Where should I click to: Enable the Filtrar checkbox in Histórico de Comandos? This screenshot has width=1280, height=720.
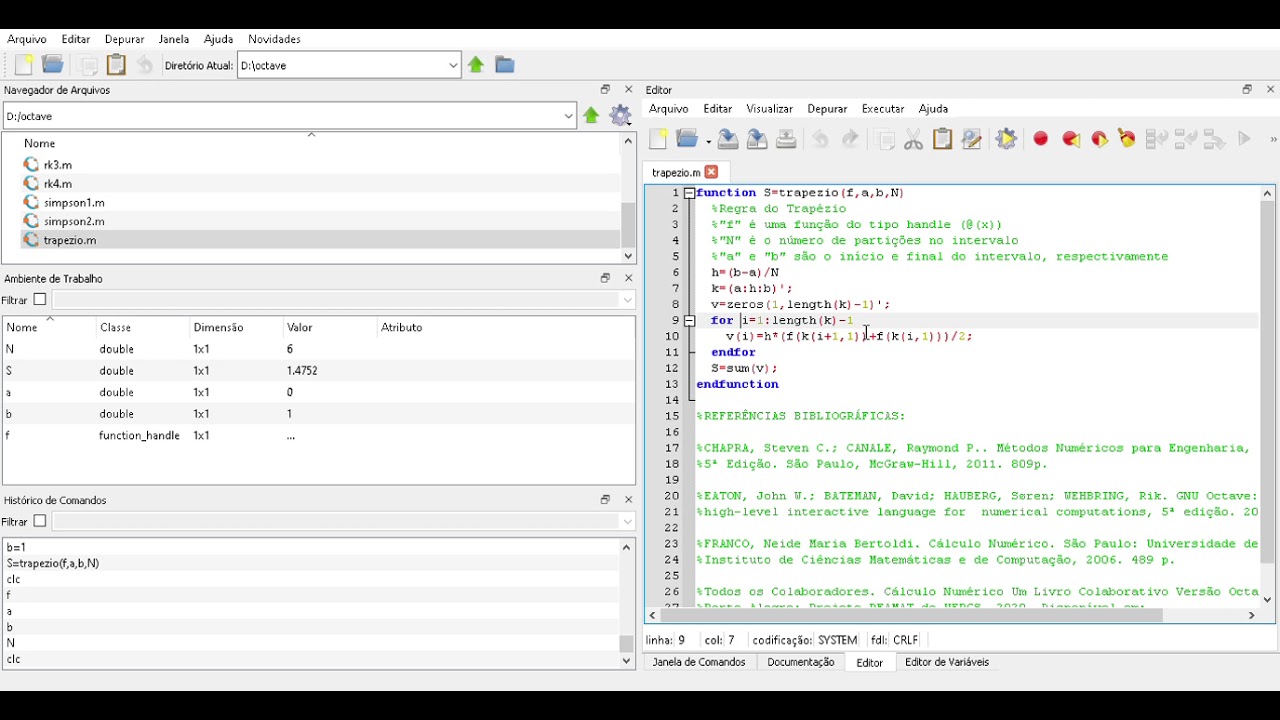click(40, 521)
